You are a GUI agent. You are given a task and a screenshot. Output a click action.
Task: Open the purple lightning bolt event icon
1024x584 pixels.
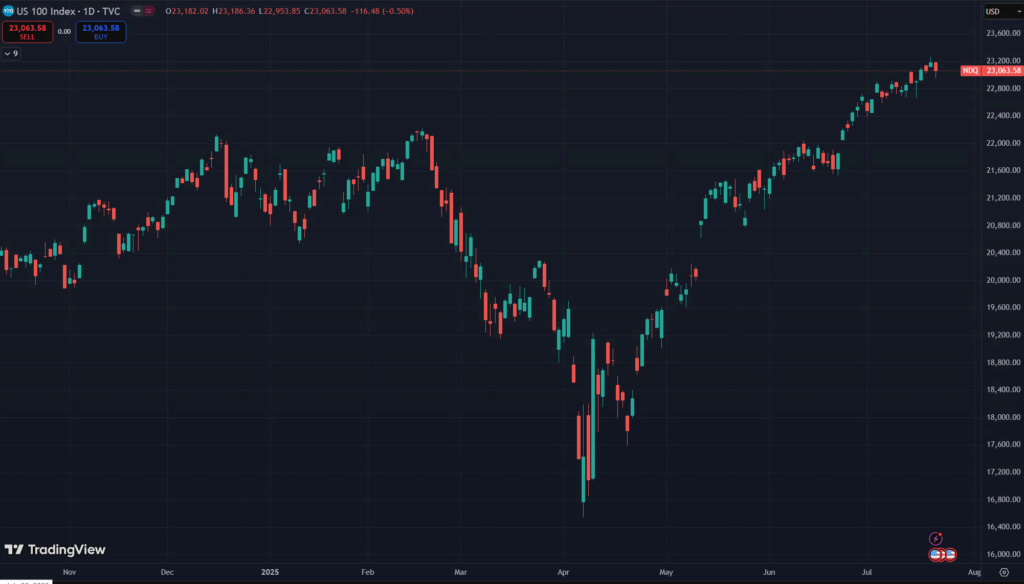[936, 538]
